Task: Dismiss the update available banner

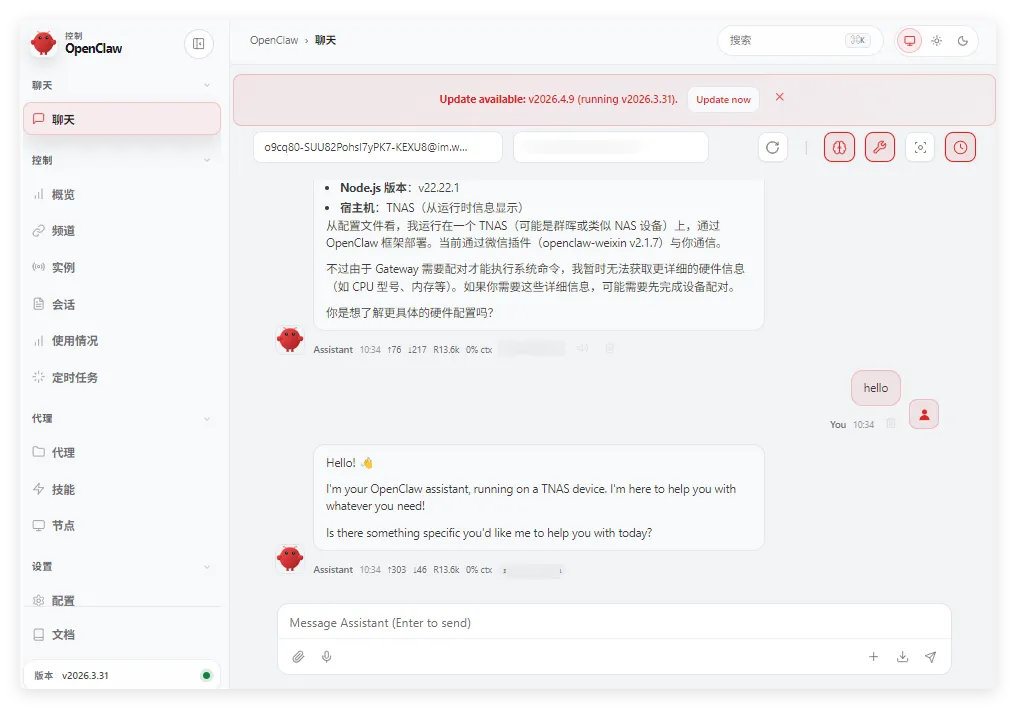Action: click(779, 96)
